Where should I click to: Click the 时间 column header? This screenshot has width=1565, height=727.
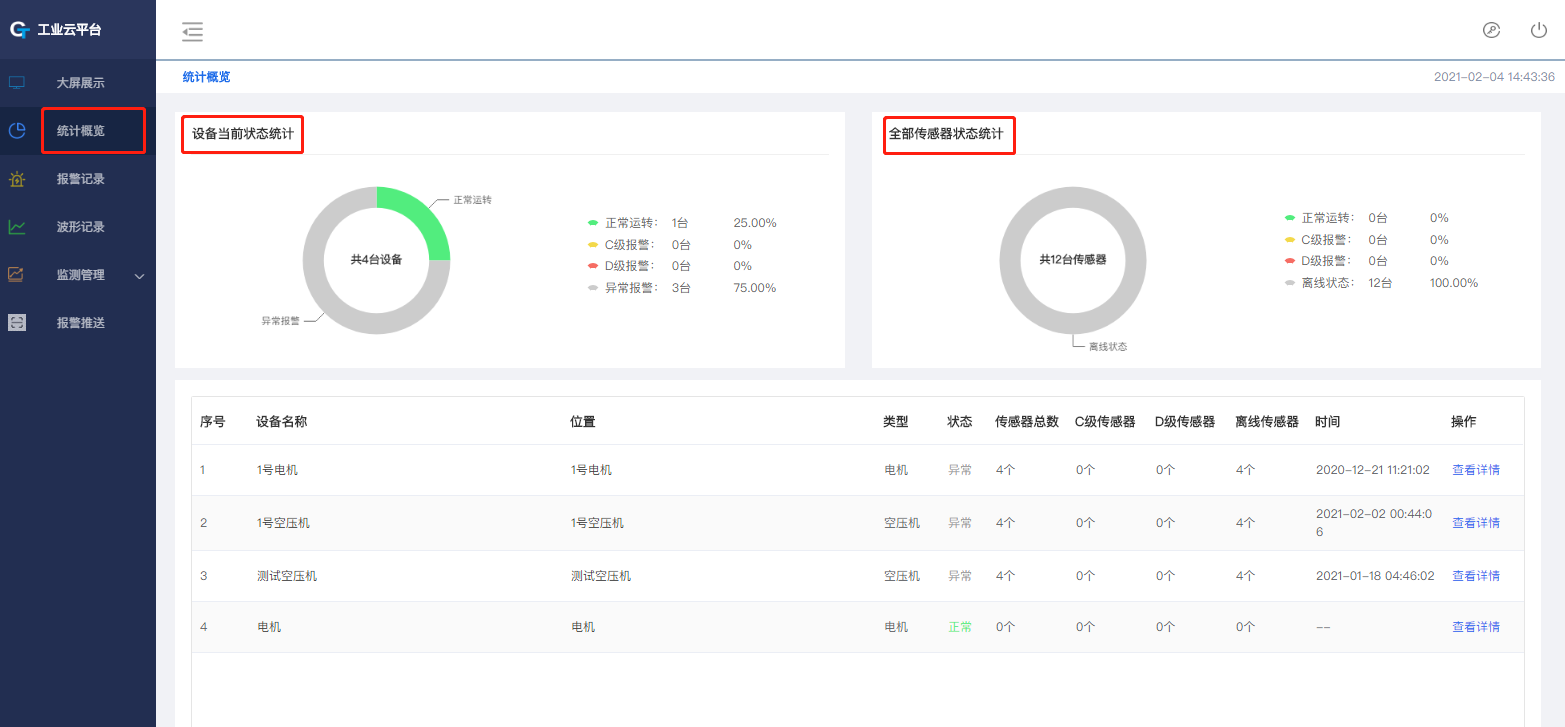(x=1328, y=422)
